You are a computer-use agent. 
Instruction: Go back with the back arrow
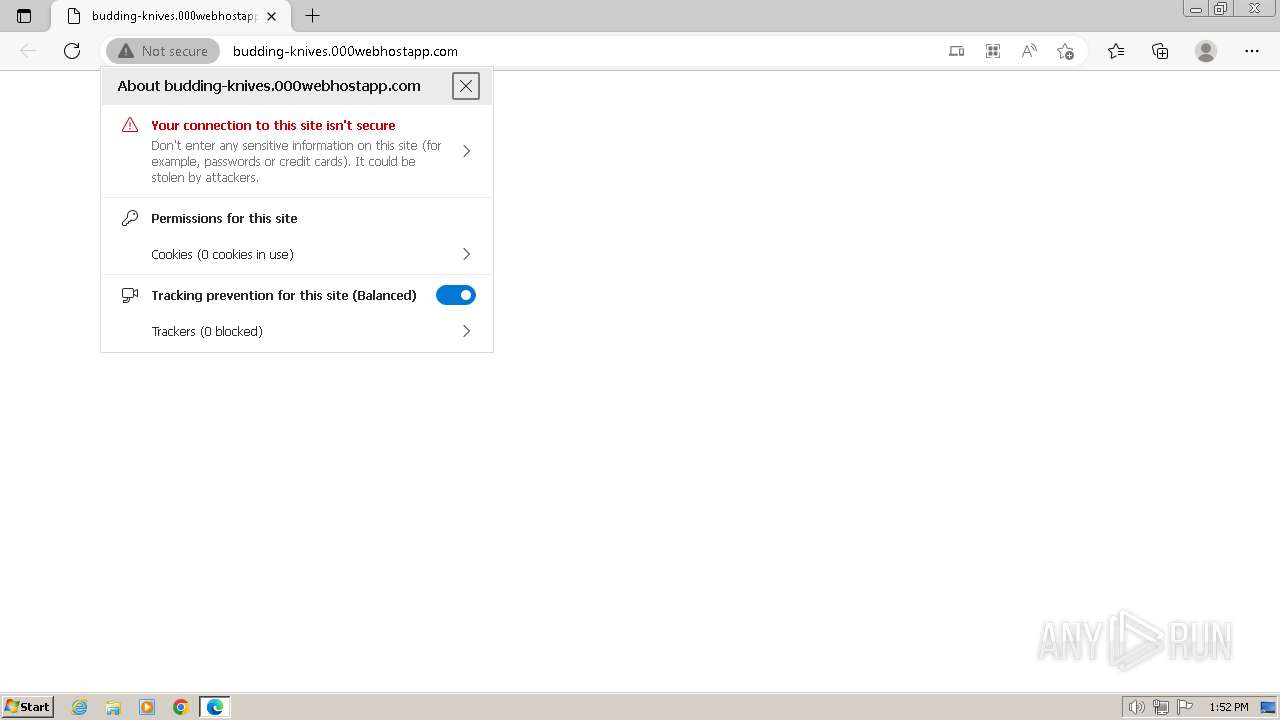pos(28,51)
